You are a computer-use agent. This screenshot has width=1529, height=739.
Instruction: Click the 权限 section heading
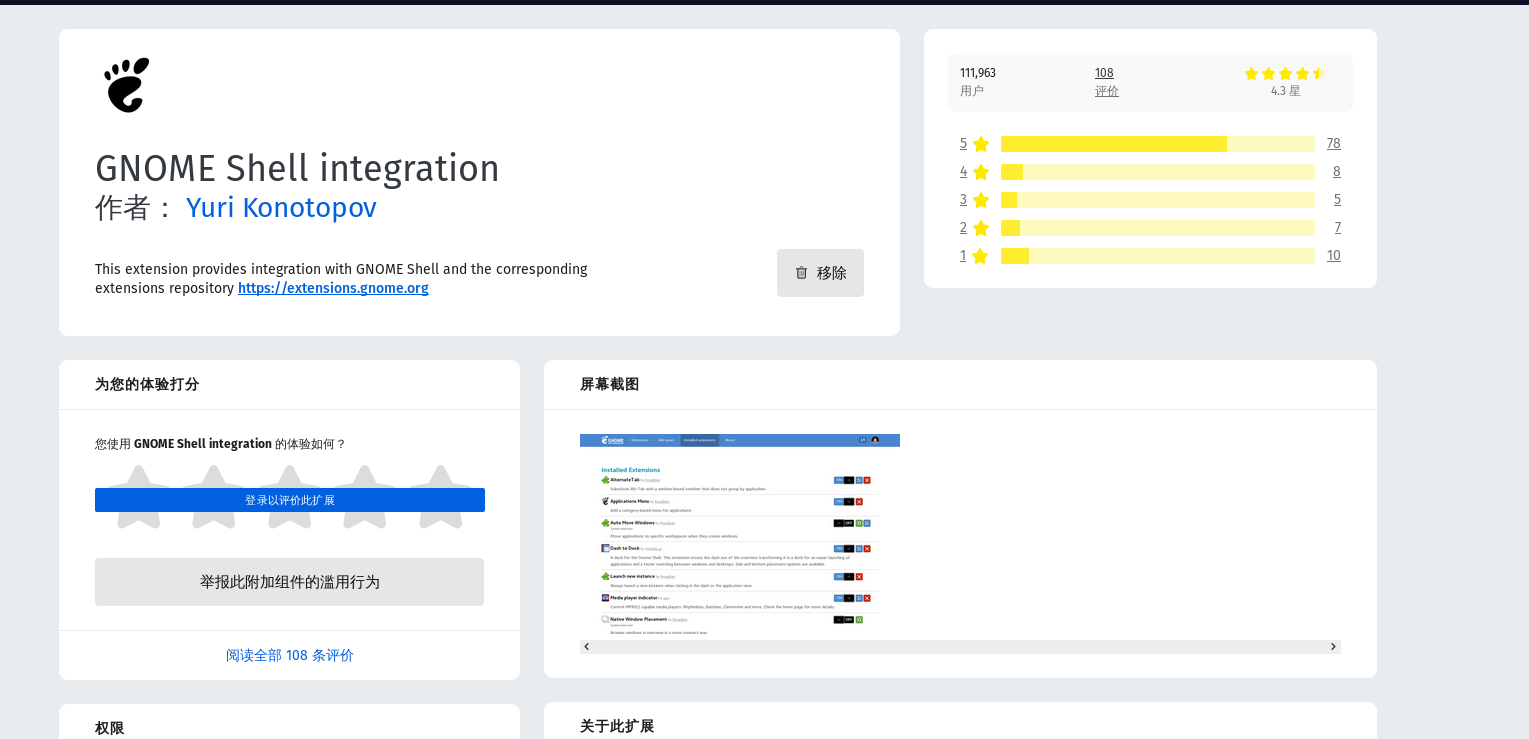[109, 728]
